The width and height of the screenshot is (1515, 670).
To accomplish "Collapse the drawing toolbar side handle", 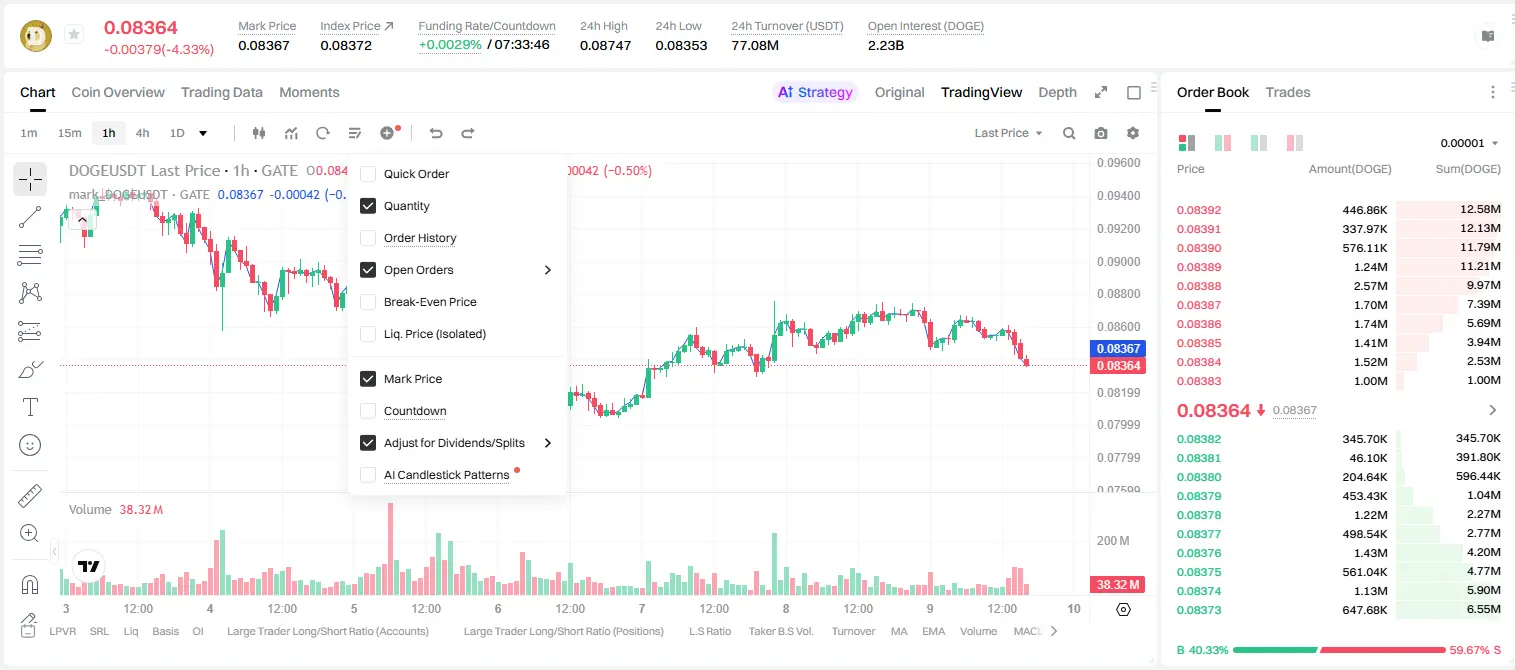I will point(54,550).
